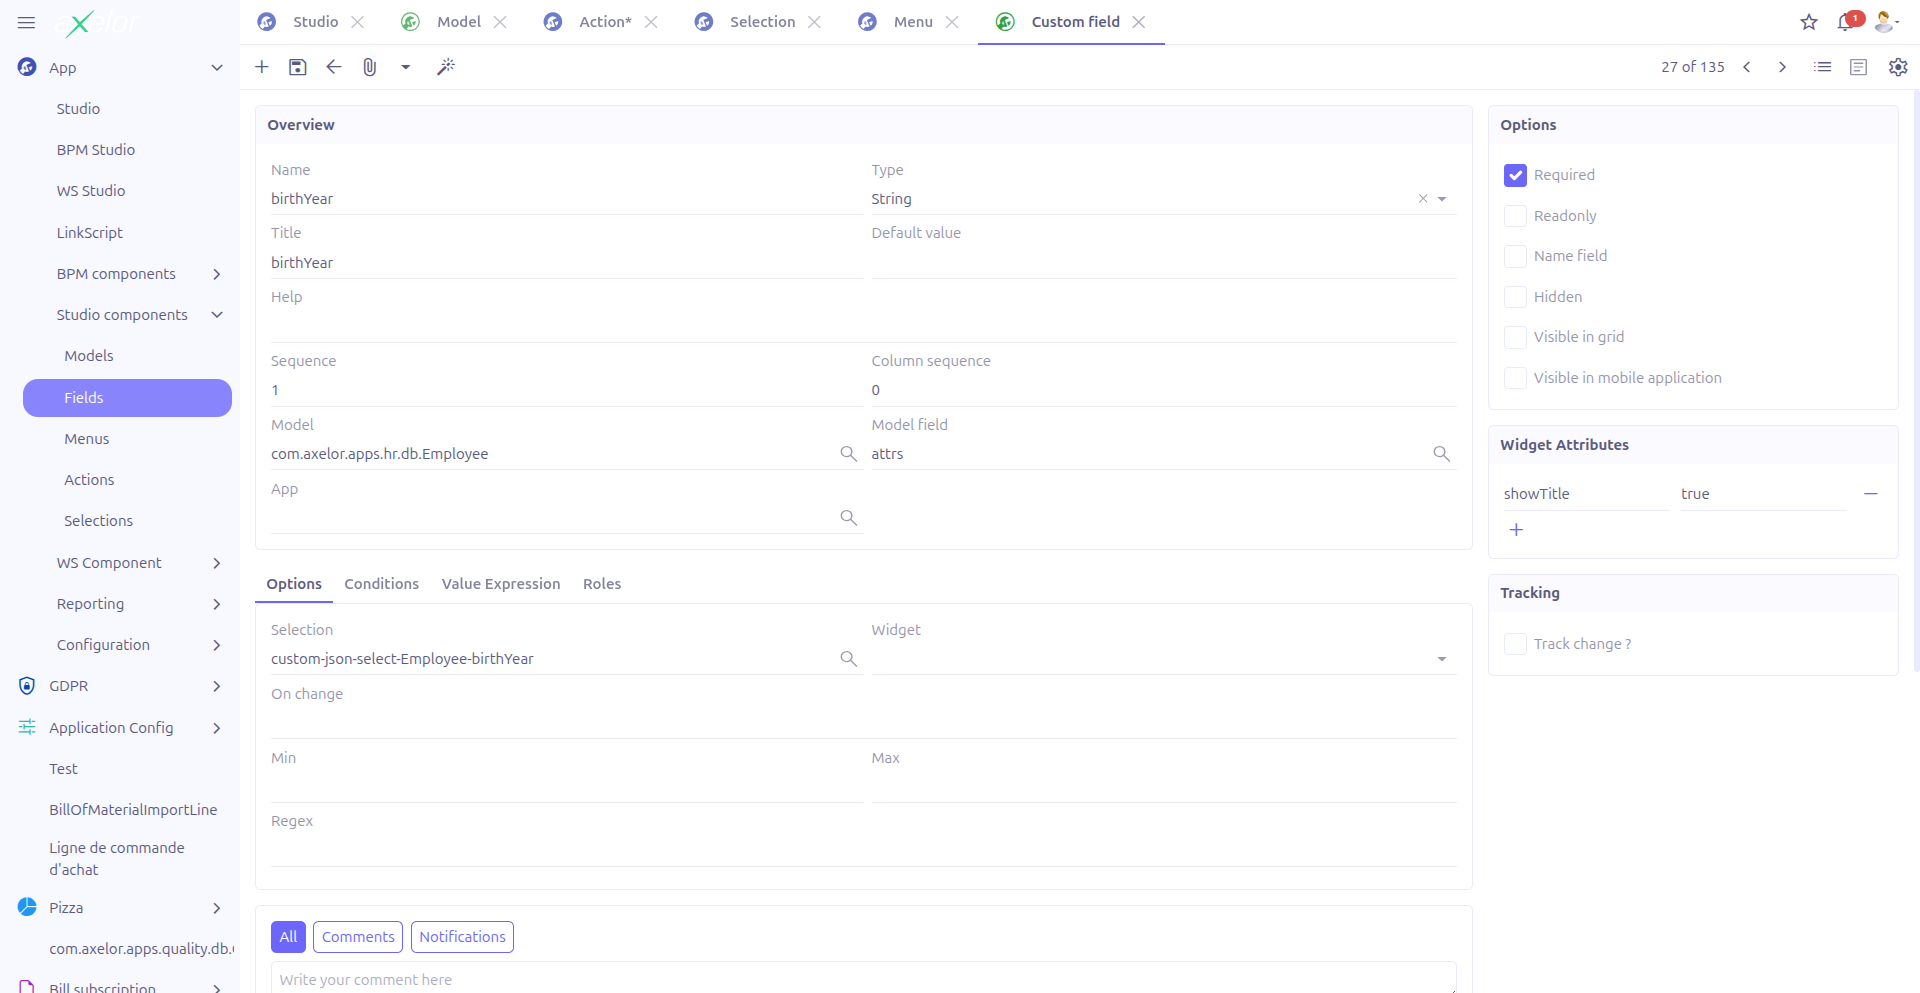Image resolution: width=1920 pixels, height=993 pixels.
Task: Open the Roles tab
Action: [602, 584]
